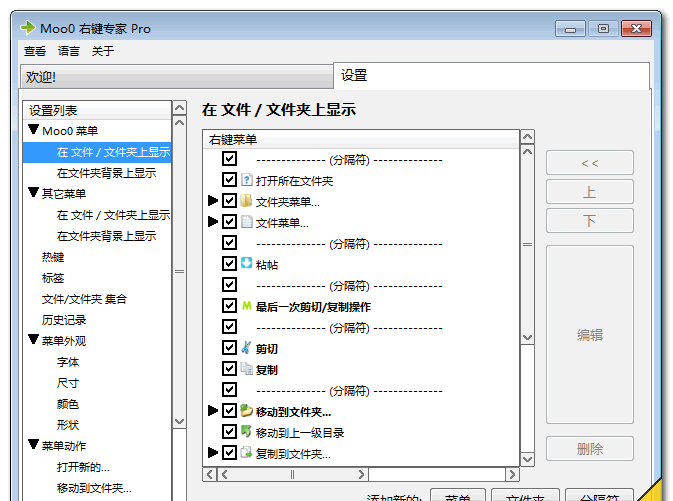This screenshot has width=673, height=501.
Task: Click the folder icon beside 移动到文件夹...
Action: click(246, 410)
